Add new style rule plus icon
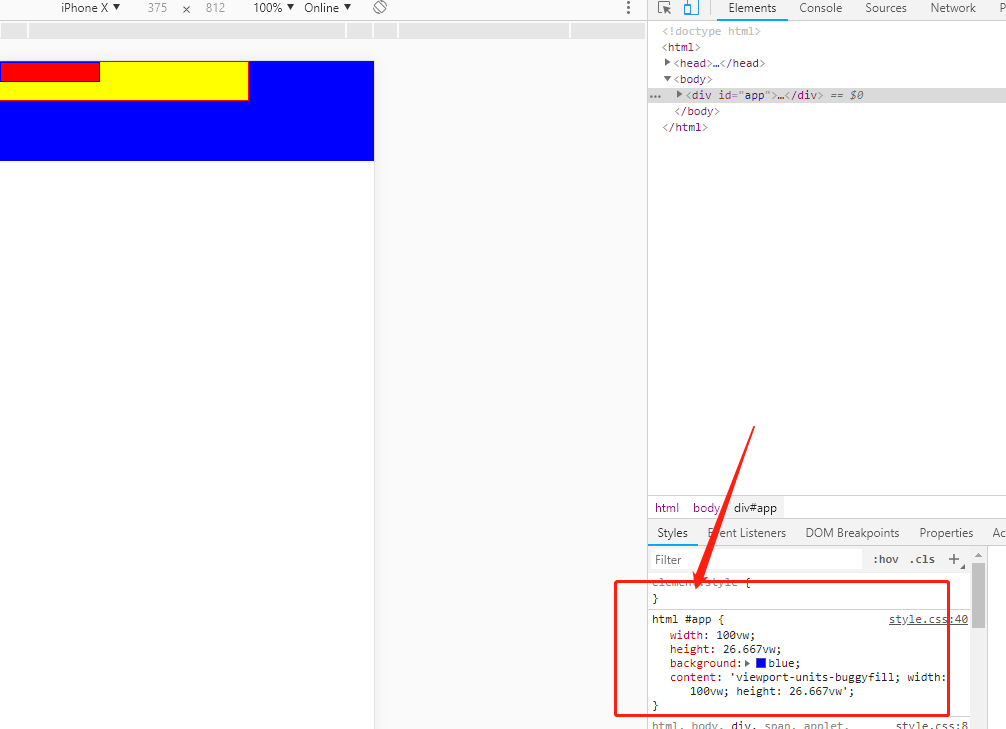Image resolution: width=1006 pixels, height=729 pixels. [x=954, y=559]
